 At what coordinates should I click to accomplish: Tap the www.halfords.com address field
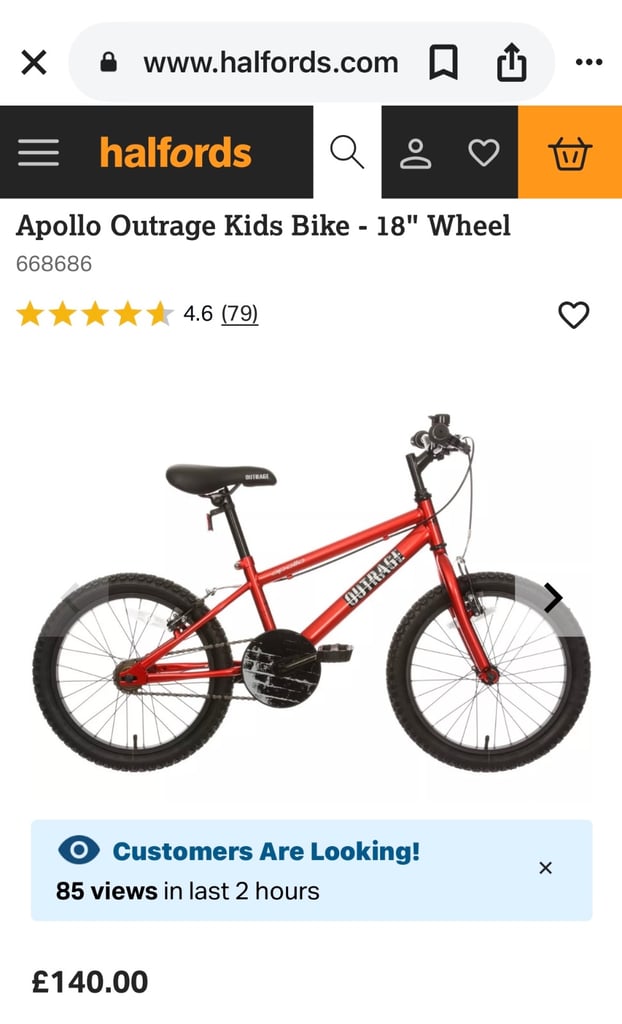(x=270, y=63)
